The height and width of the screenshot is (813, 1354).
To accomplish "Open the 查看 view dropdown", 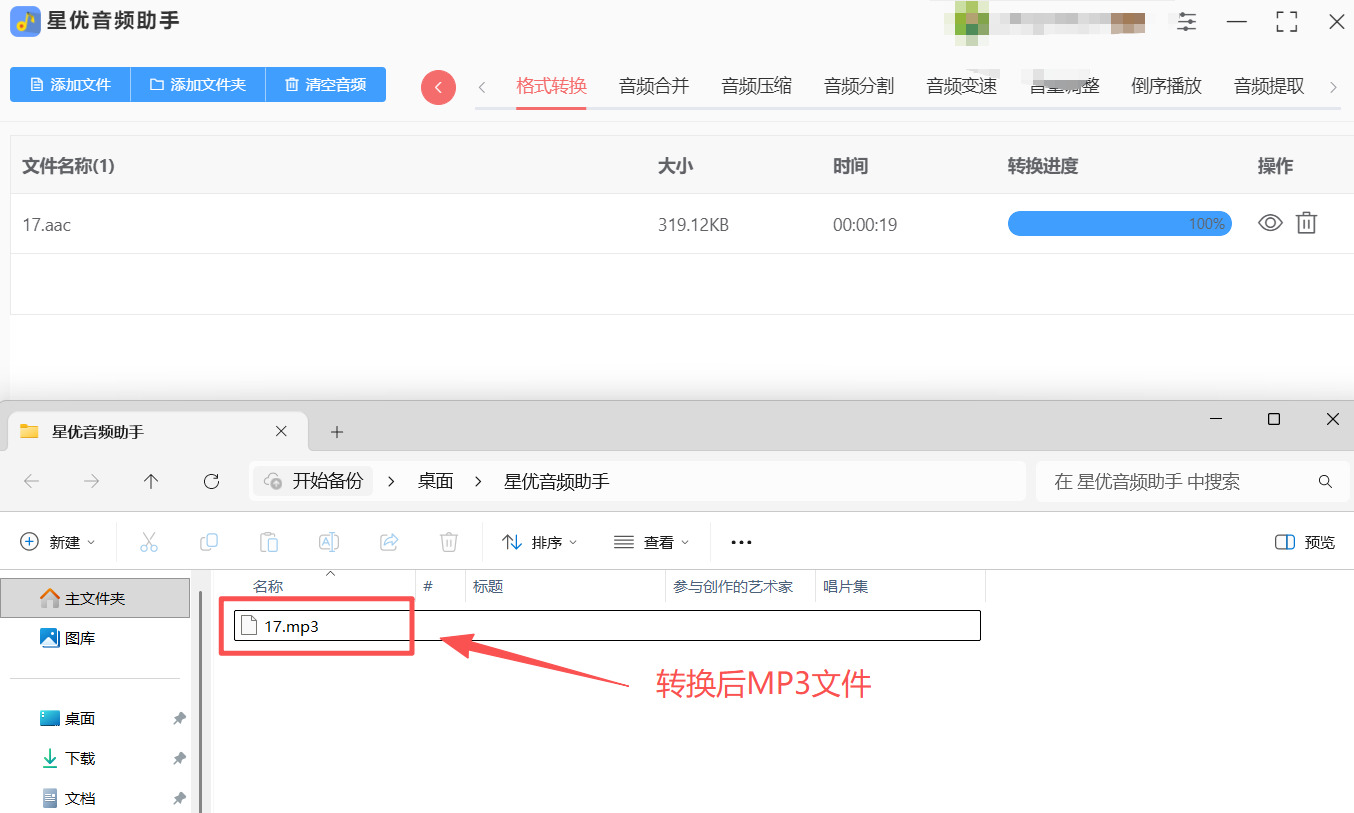I will point(652,542).
